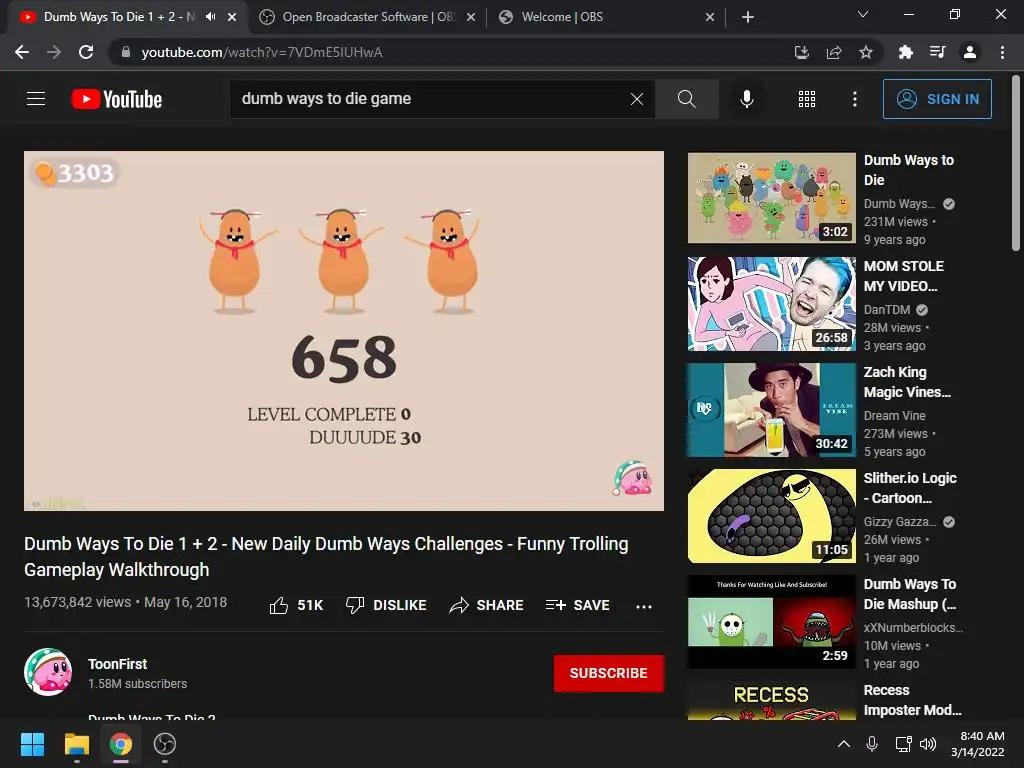Screen dimensions: 1024x768
Task: Open Chrome three-dot menu
Action: click(1002, 52)
